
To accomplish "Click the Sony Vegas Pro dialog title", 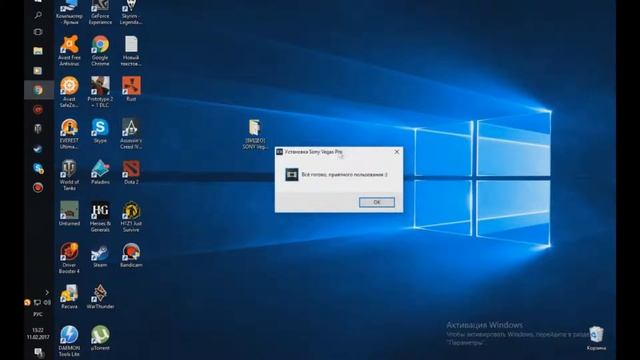I will point(313,152).
